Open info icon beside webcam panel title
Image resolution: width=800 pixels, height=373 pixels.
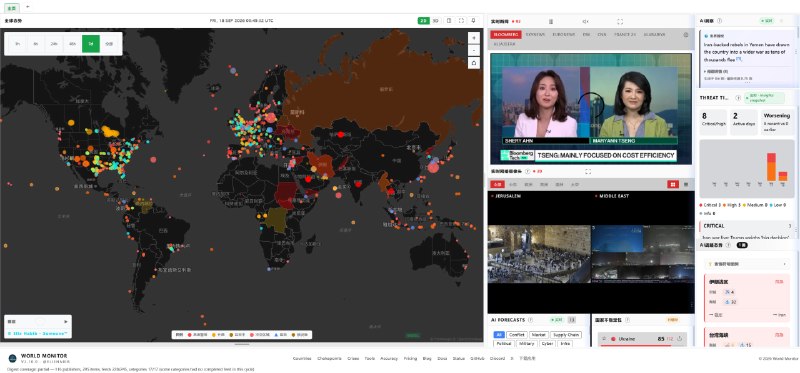pyautogui.click(x=527, y=171)
